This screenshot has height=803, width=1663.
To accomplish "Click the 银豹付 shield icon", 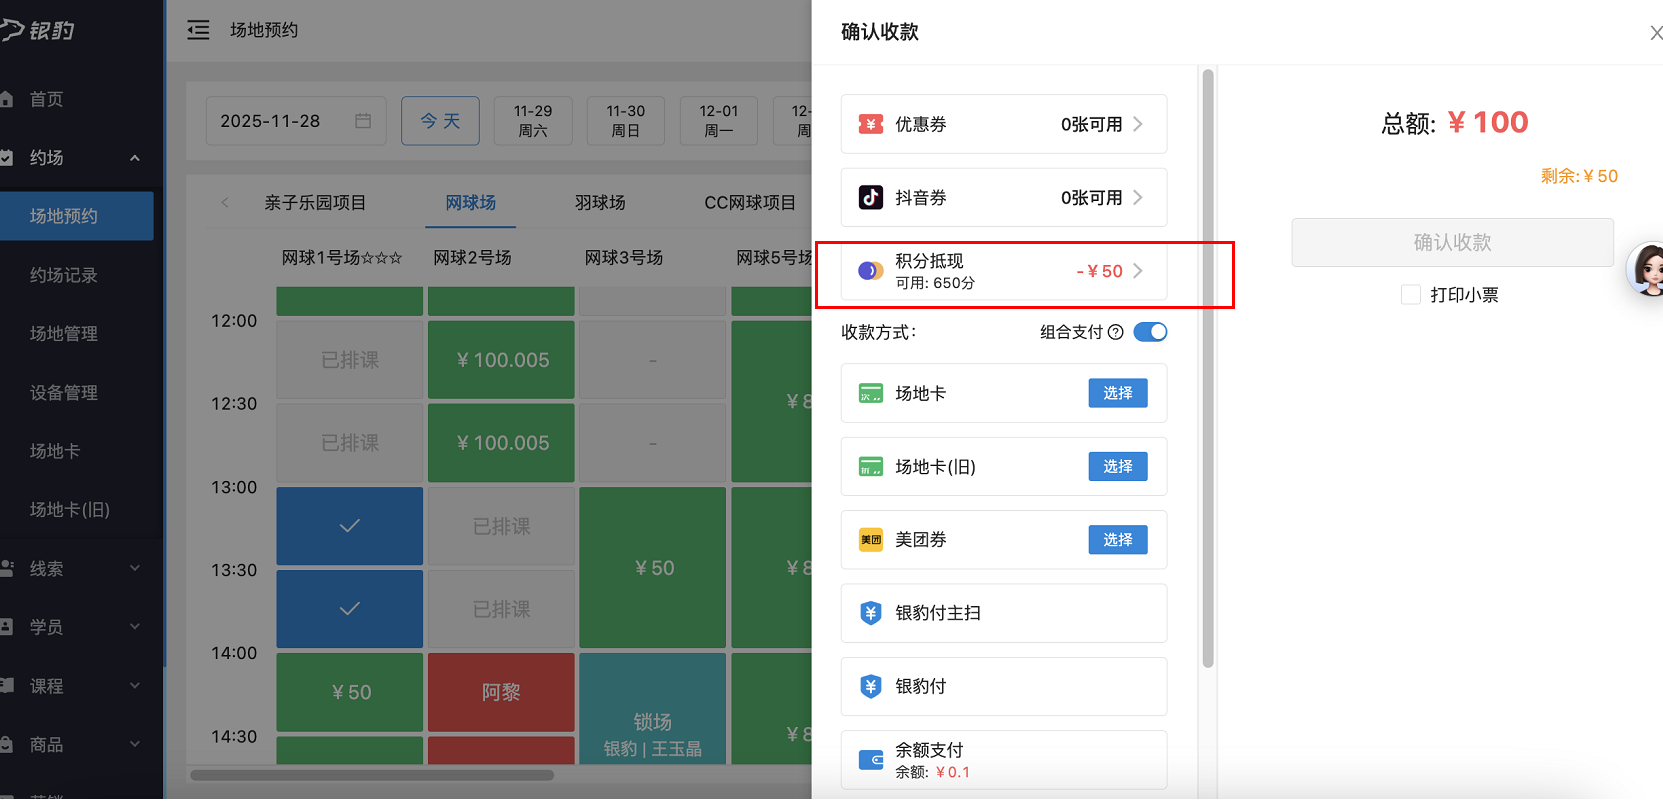I will [870, 686].
